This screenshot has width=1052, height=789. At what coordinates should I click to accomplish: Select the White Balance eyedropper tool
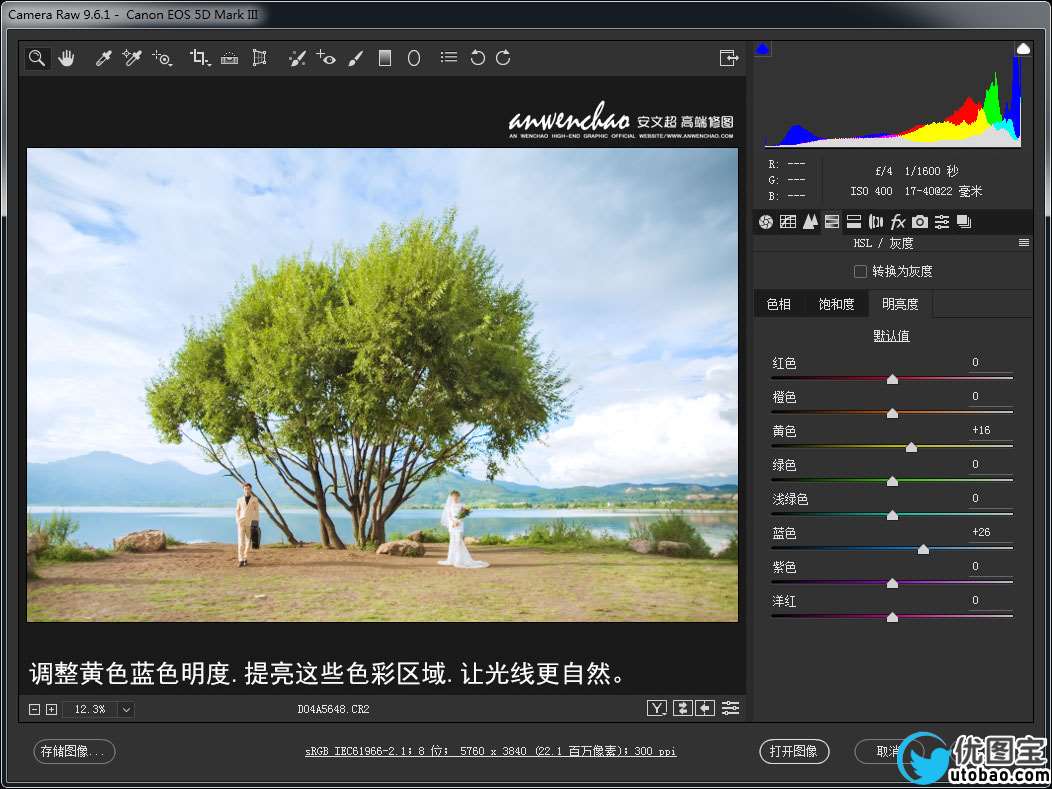coord(102,58)
